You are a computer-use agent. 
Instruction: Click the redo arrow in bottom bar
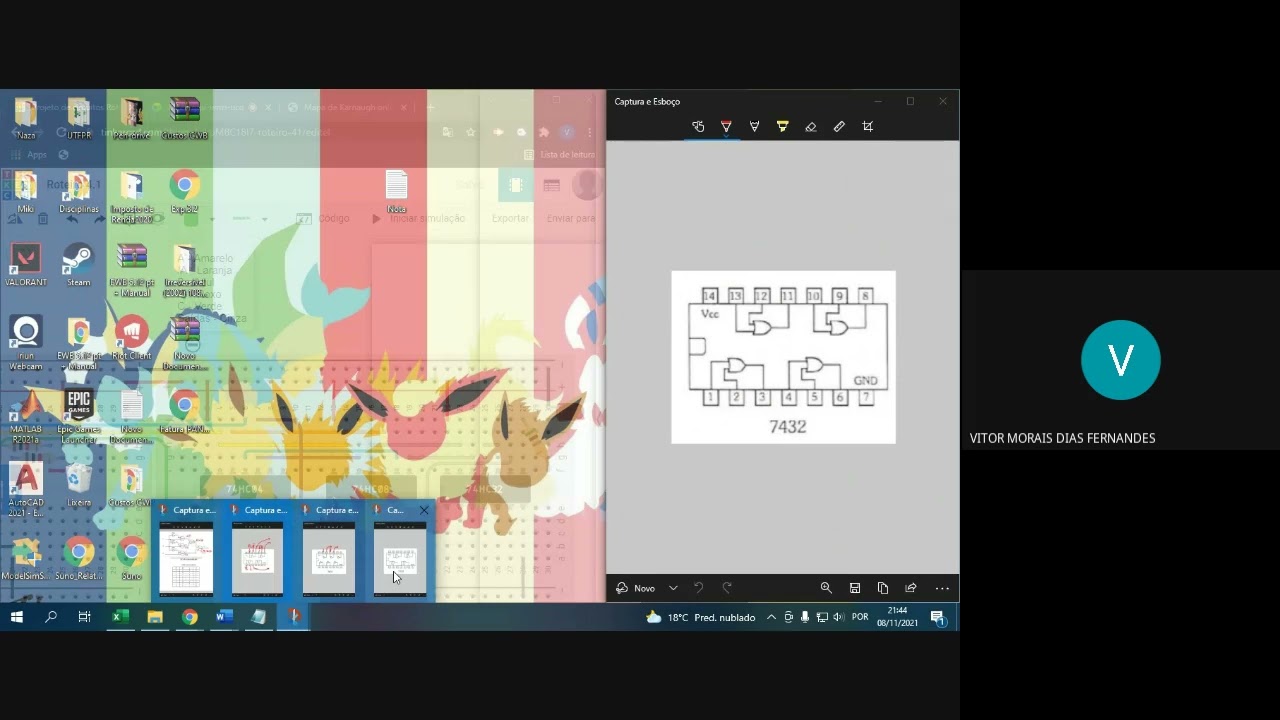(727, 588)
